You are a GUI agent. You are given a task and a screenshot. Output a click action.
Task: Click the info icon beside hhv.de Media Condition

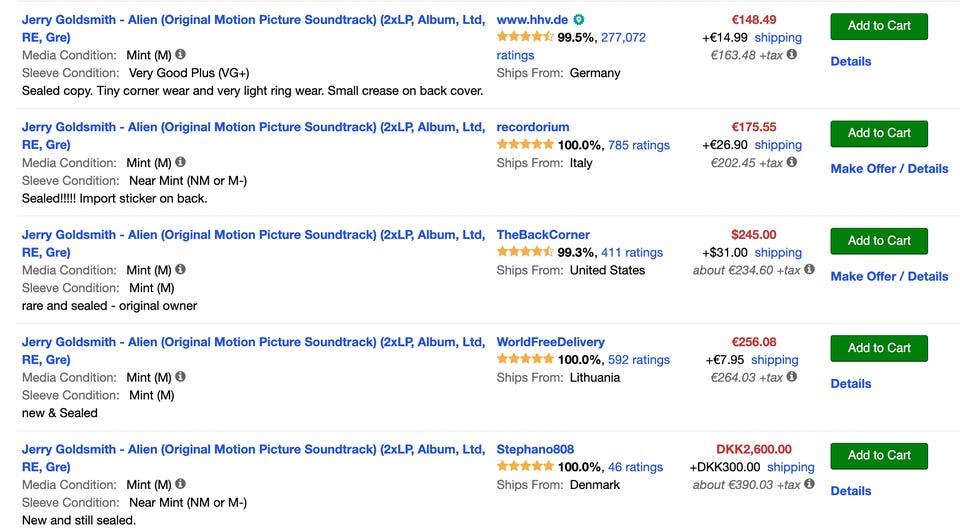pos(181,55)
